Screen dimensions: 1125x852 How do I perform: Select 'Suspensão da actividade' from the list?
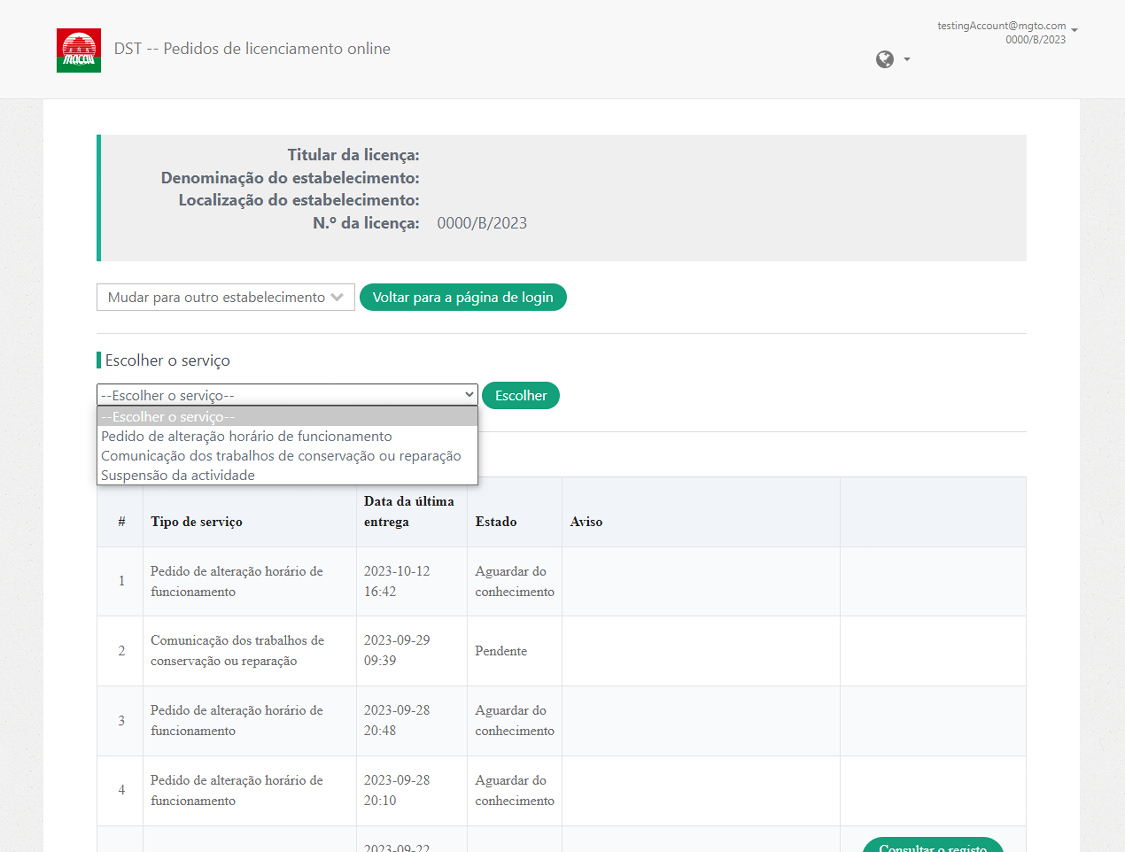(178, 475)
